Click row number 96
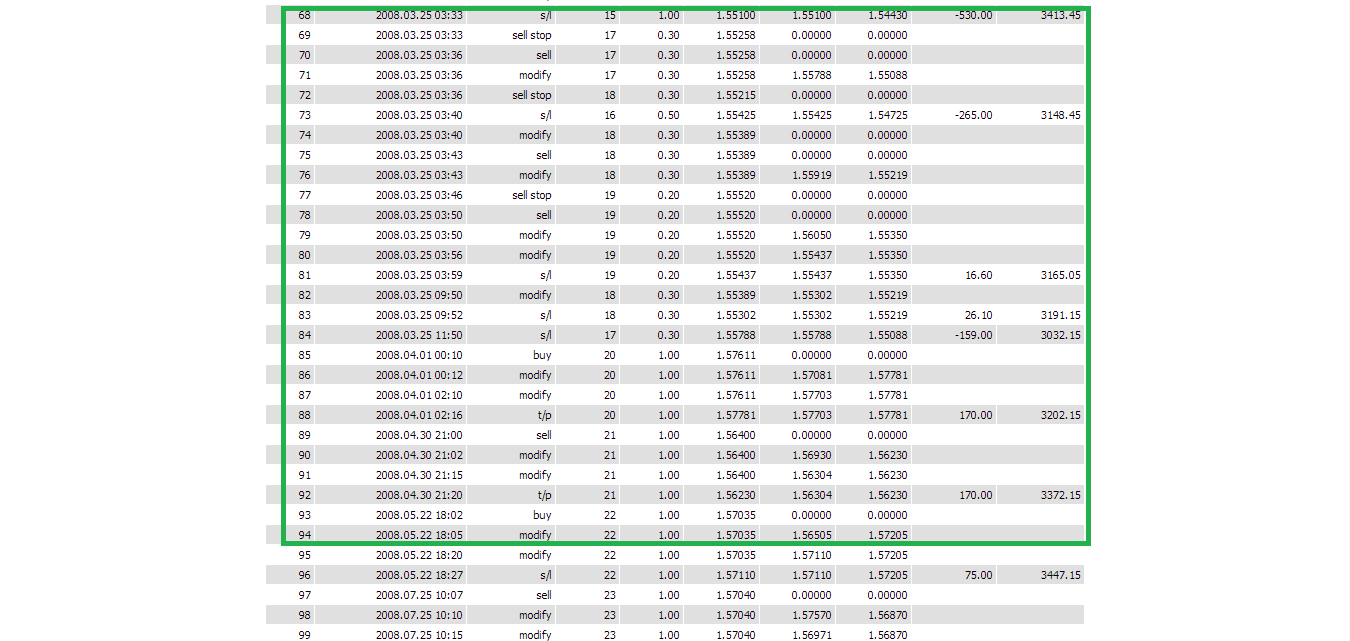1350x641 pixels. coord(305,575)
